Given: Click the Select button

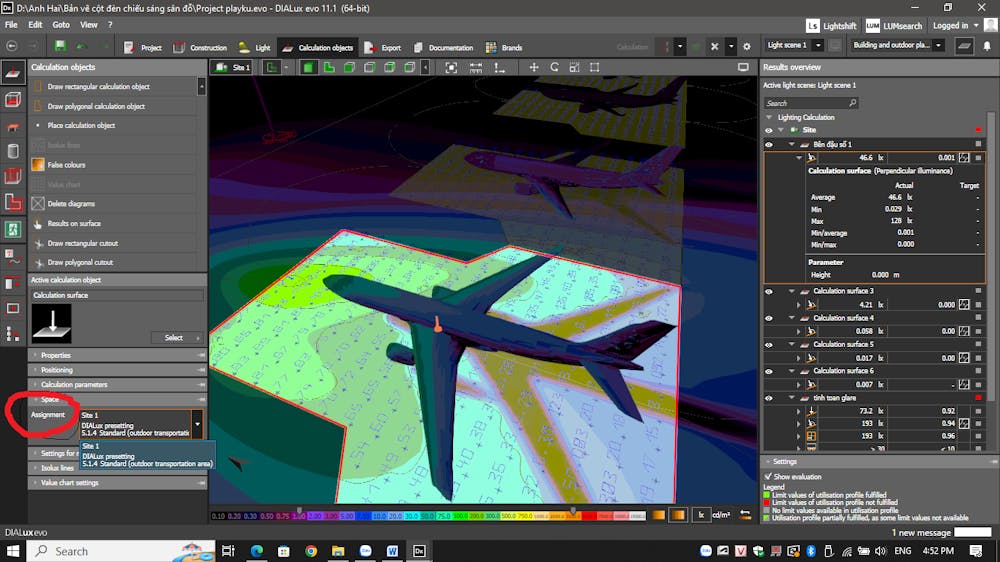Looking at the screenshot, I should 174,338.
